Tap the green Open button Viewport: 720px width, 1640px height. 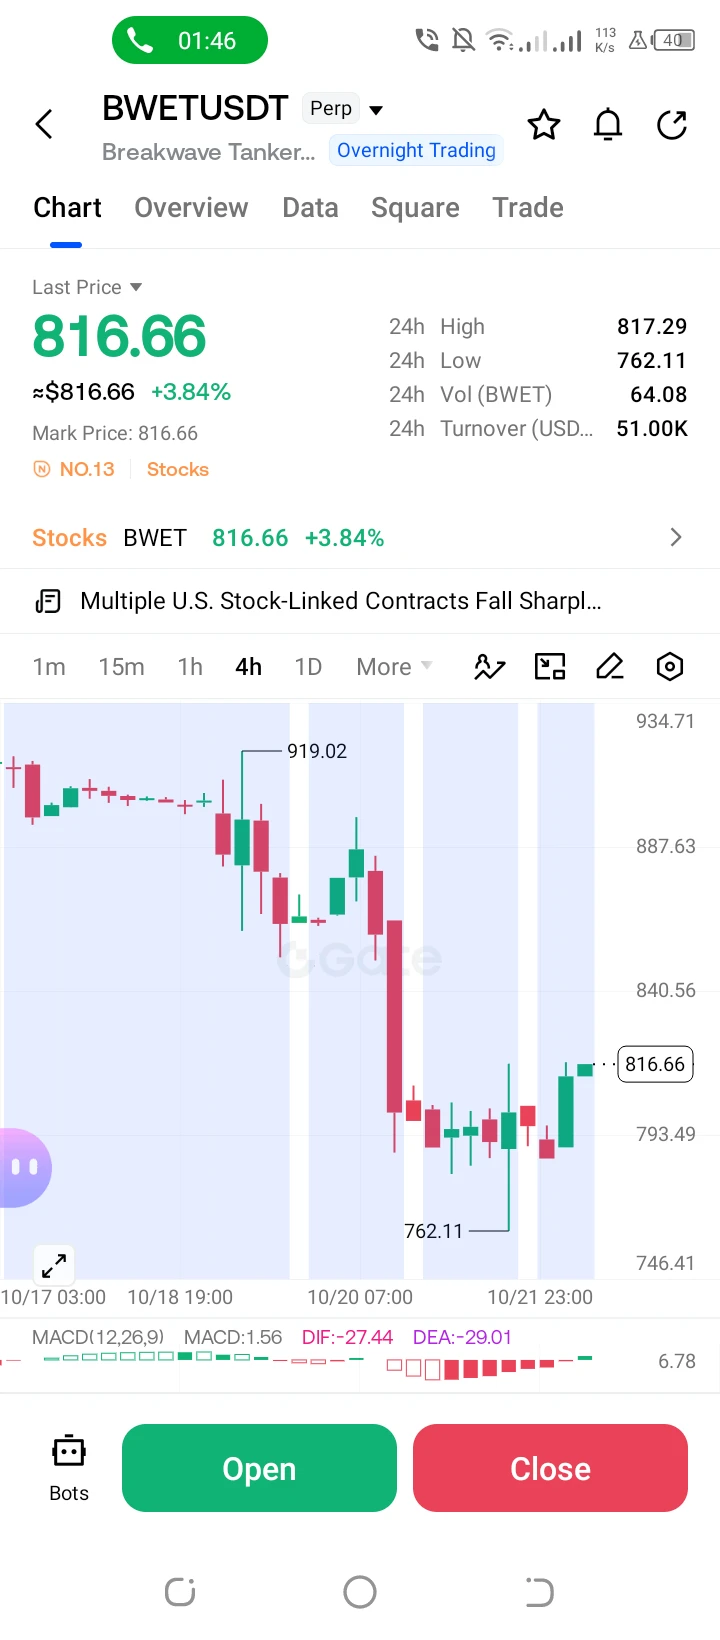(259, 1468)
